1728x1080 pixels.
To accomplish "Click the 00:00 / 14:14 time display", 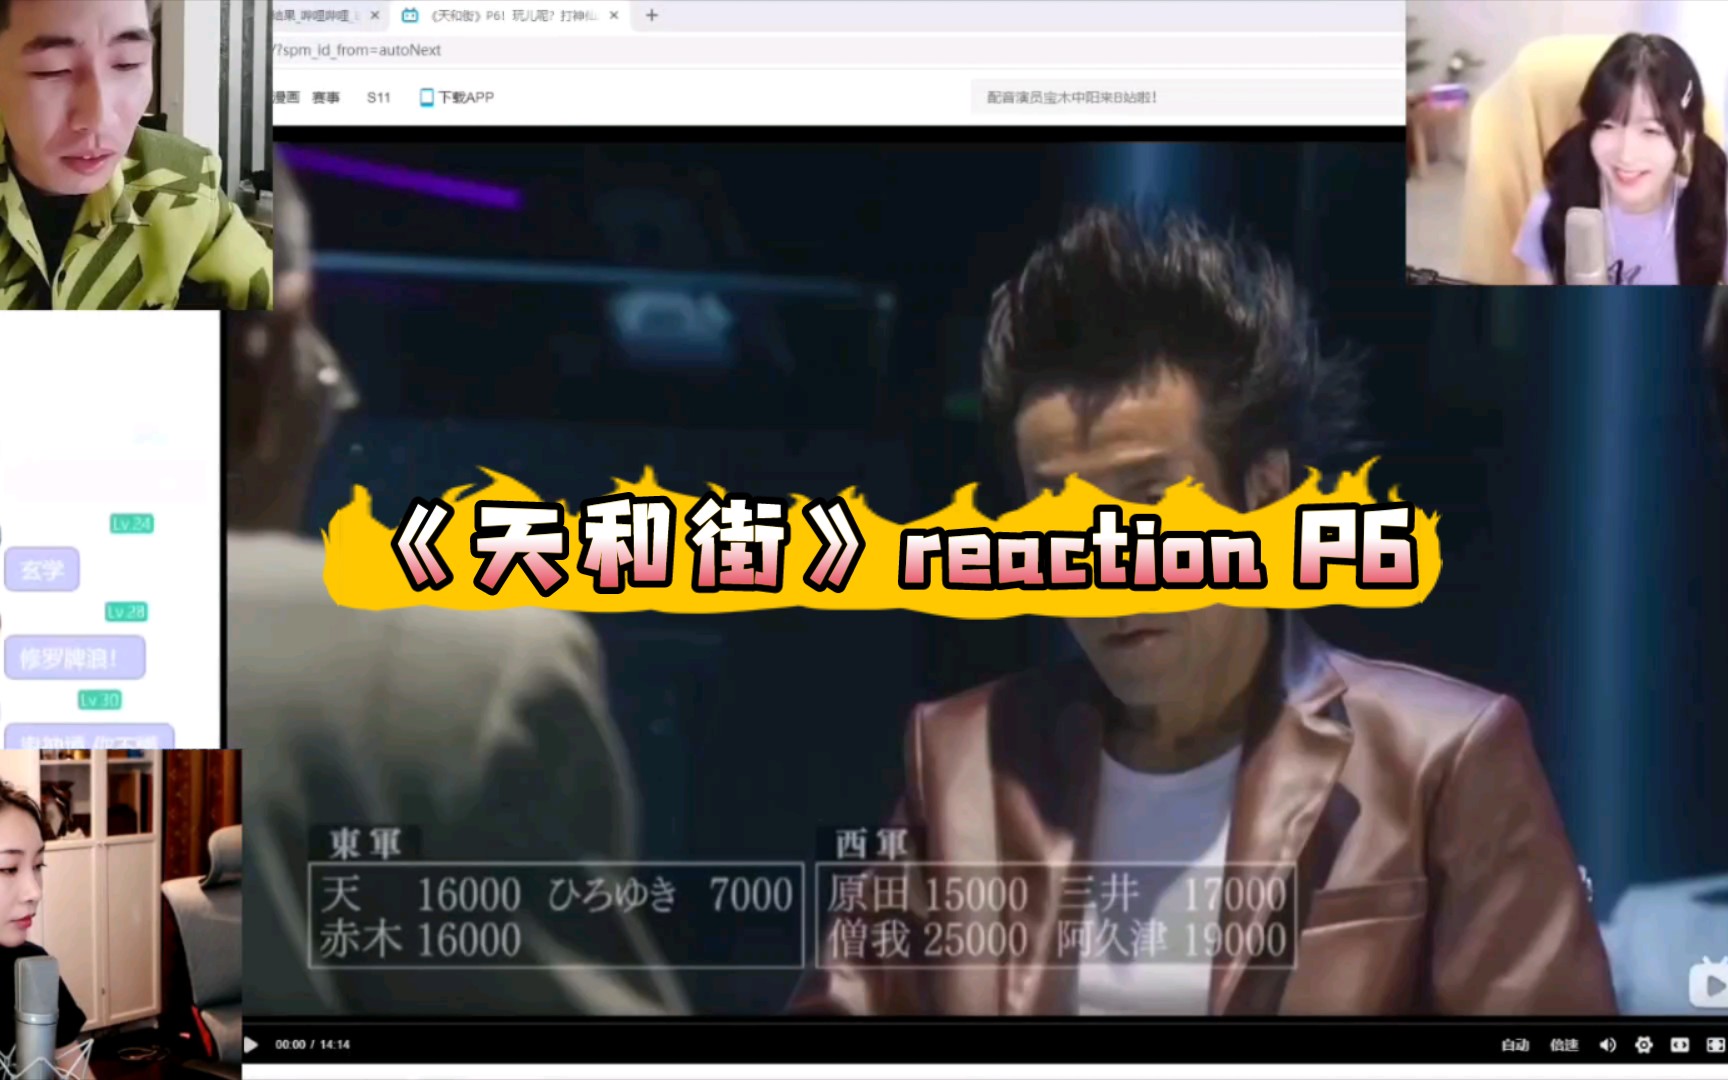I will pos(312,1045).
